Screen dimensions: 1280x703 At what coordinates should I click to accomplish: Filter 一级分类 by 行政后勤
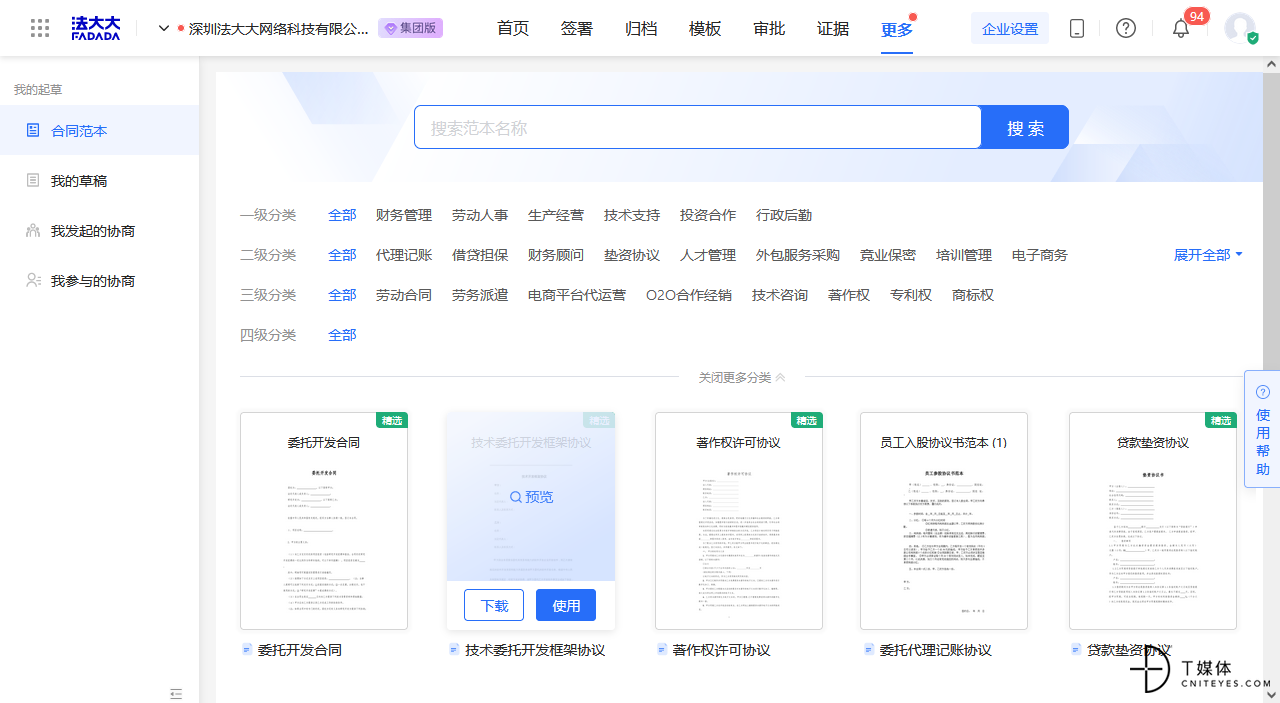tap(784, 215)
